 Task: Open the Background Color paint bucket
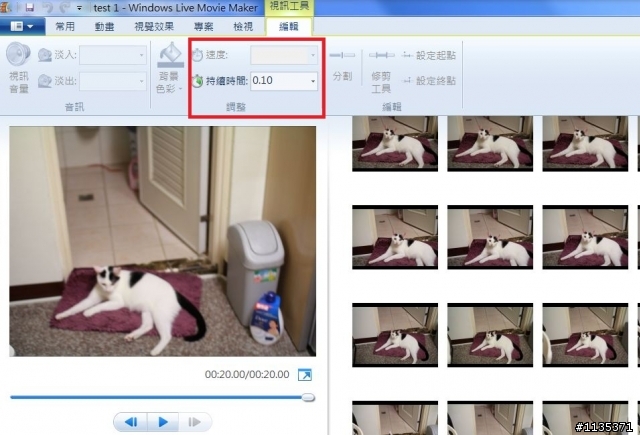click(170, 55)
